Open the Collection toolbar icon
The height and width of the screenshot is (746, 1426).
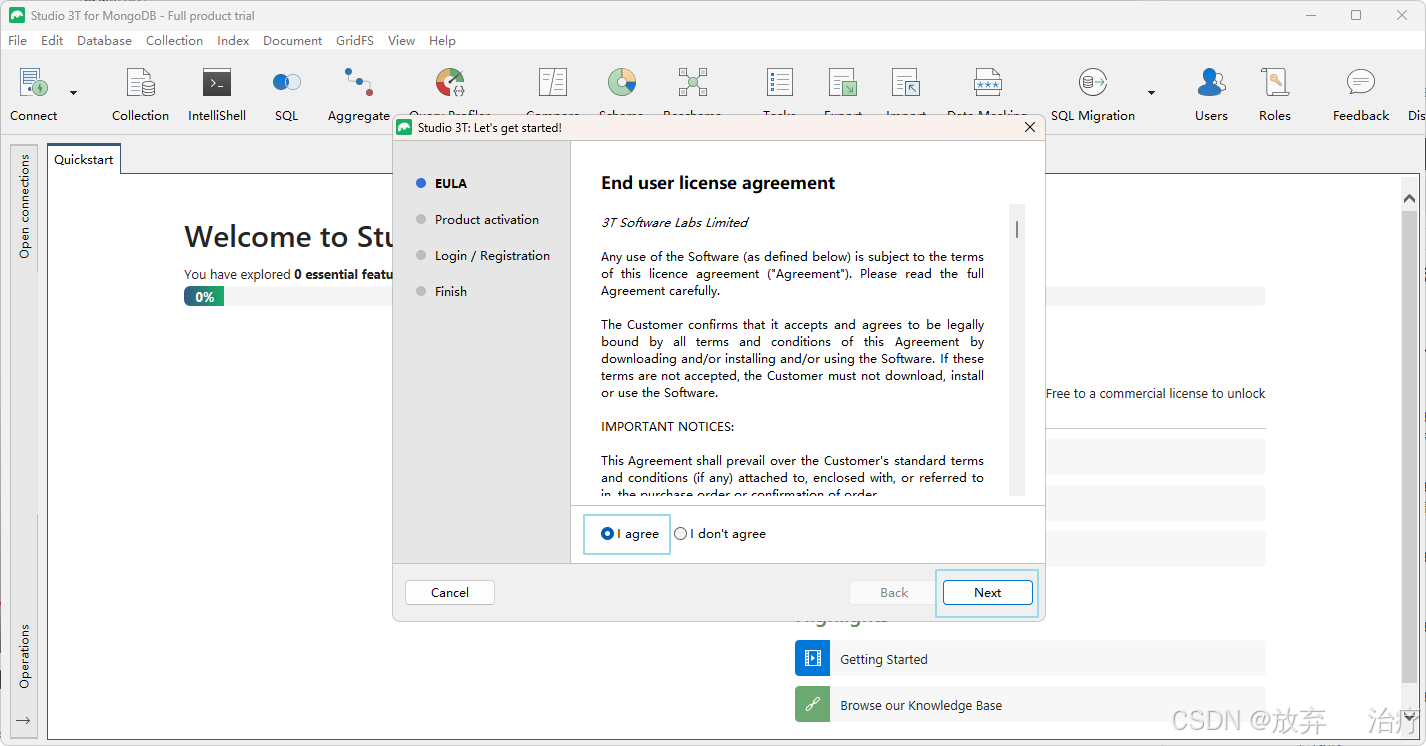coord(140,83)
